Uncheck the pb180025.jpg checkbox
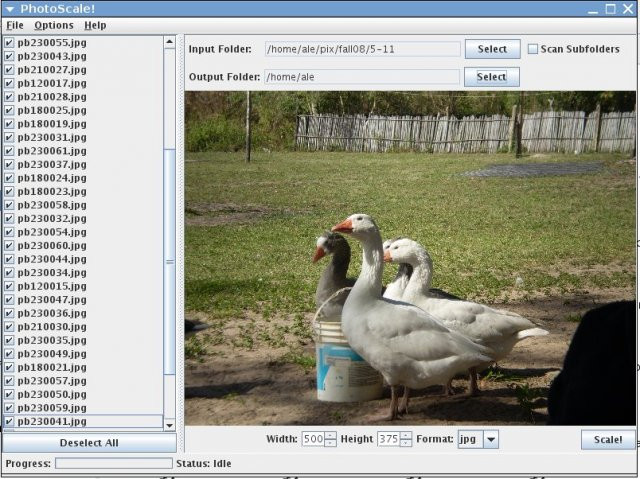The image size is (640, 479). (x=9, y=110)
